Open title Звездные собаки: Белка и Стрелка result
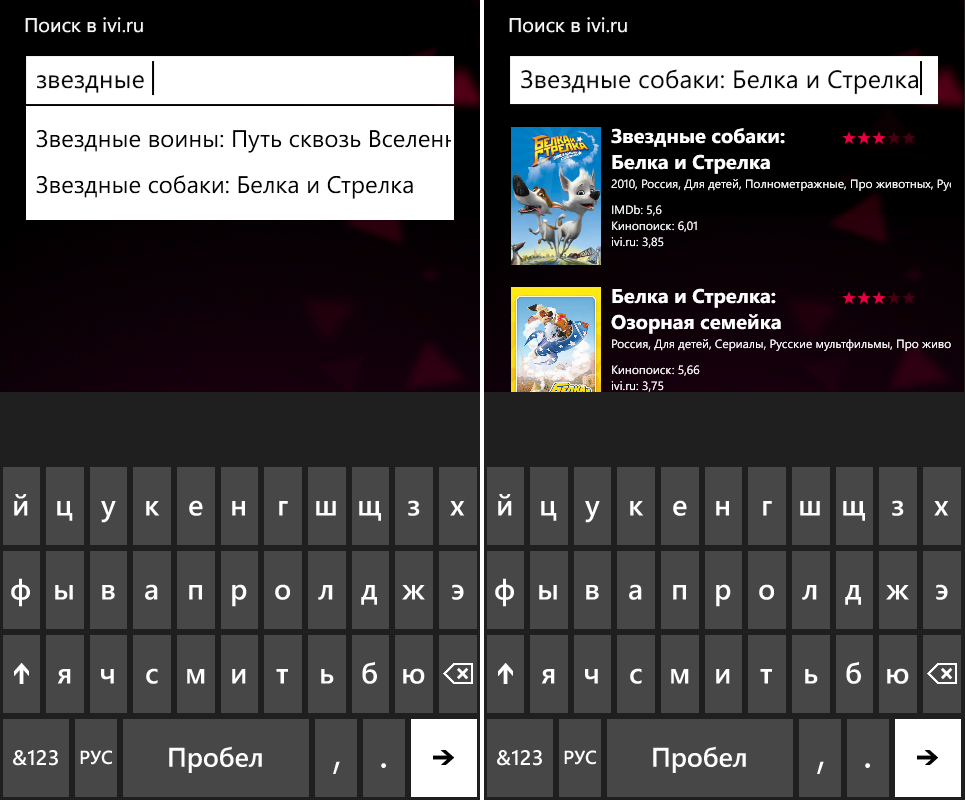Image resolution: width=965 pixels, height=800 pixels. (697, 149)
